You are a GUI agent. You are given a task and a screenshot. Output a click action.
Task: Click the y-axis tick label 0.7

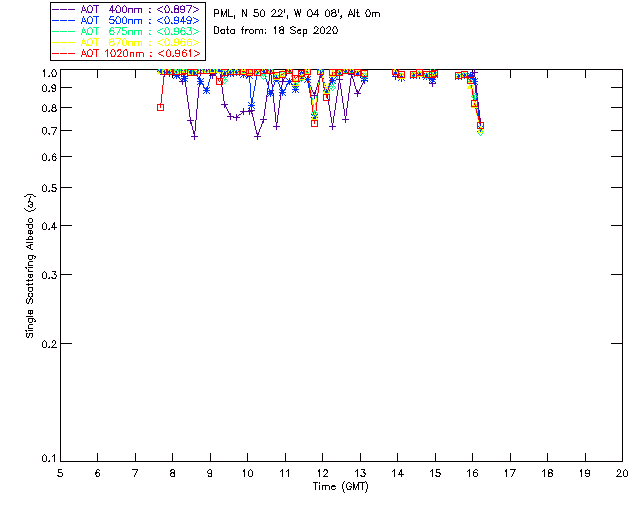click(49, 131)
